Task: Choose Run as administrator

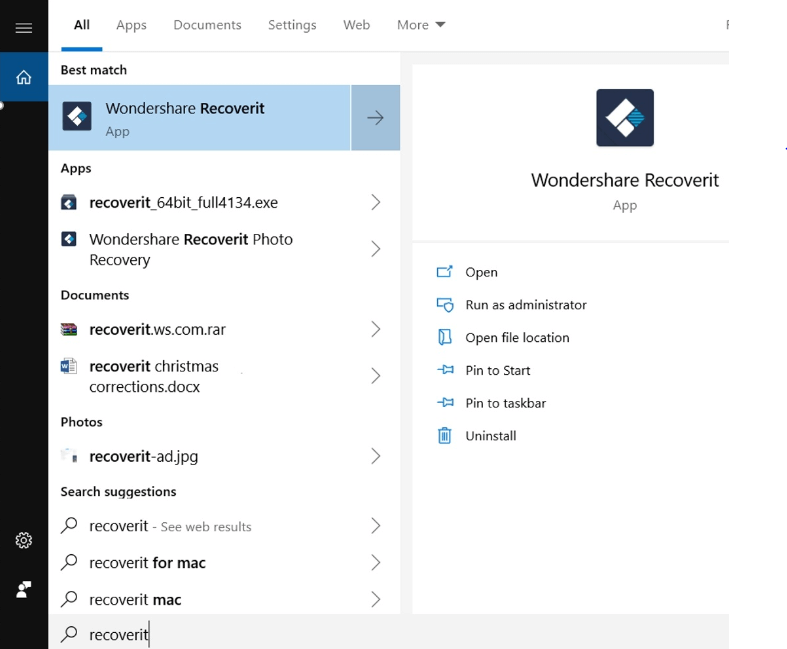Action: point(526,305)
